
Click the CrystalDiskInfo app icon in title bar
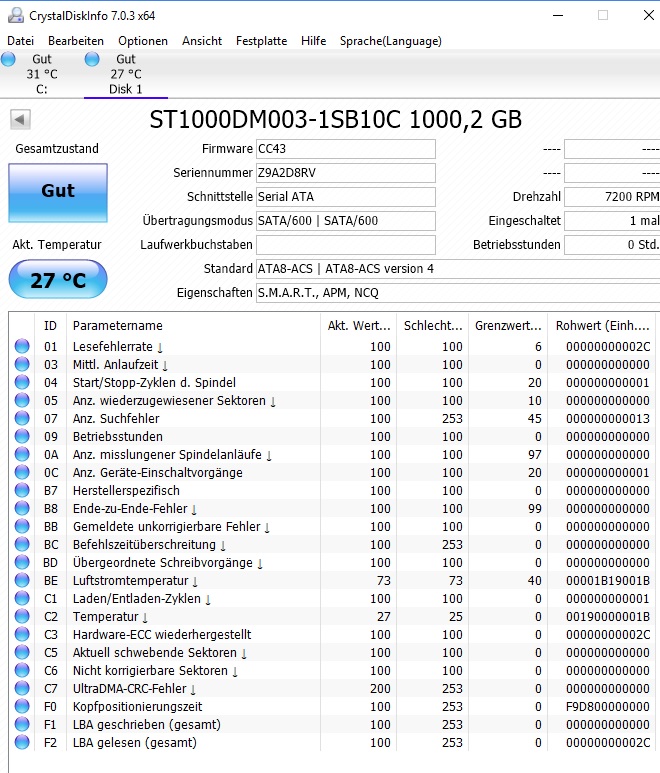(15, 15)
